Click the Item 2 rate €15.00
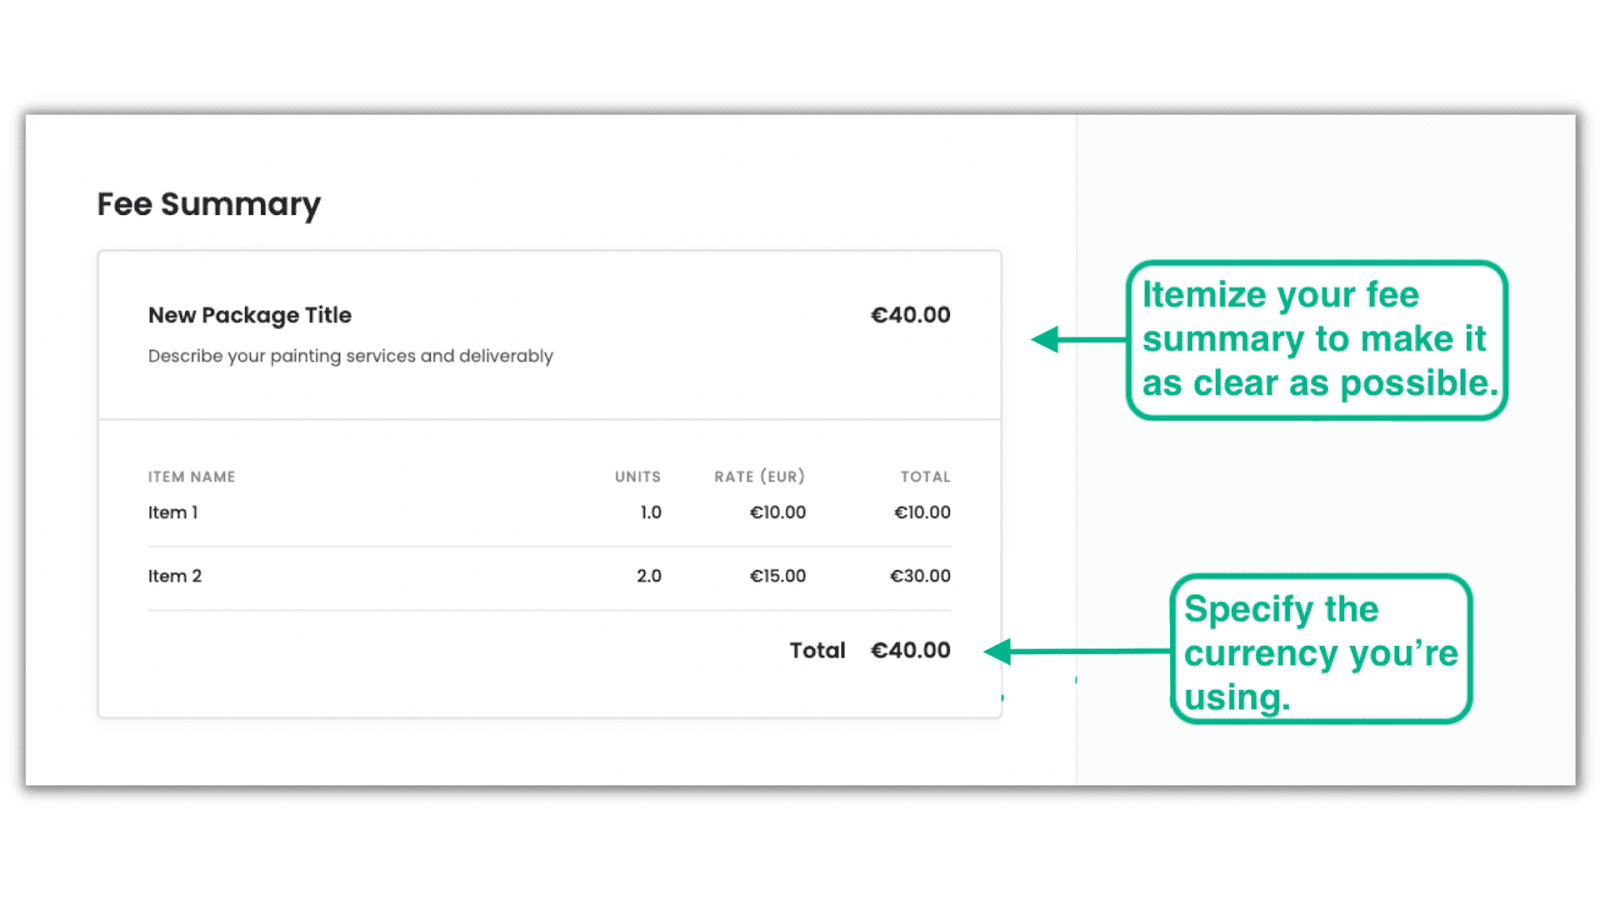Viewport: 1600px width, 900px height. [778, 576]
